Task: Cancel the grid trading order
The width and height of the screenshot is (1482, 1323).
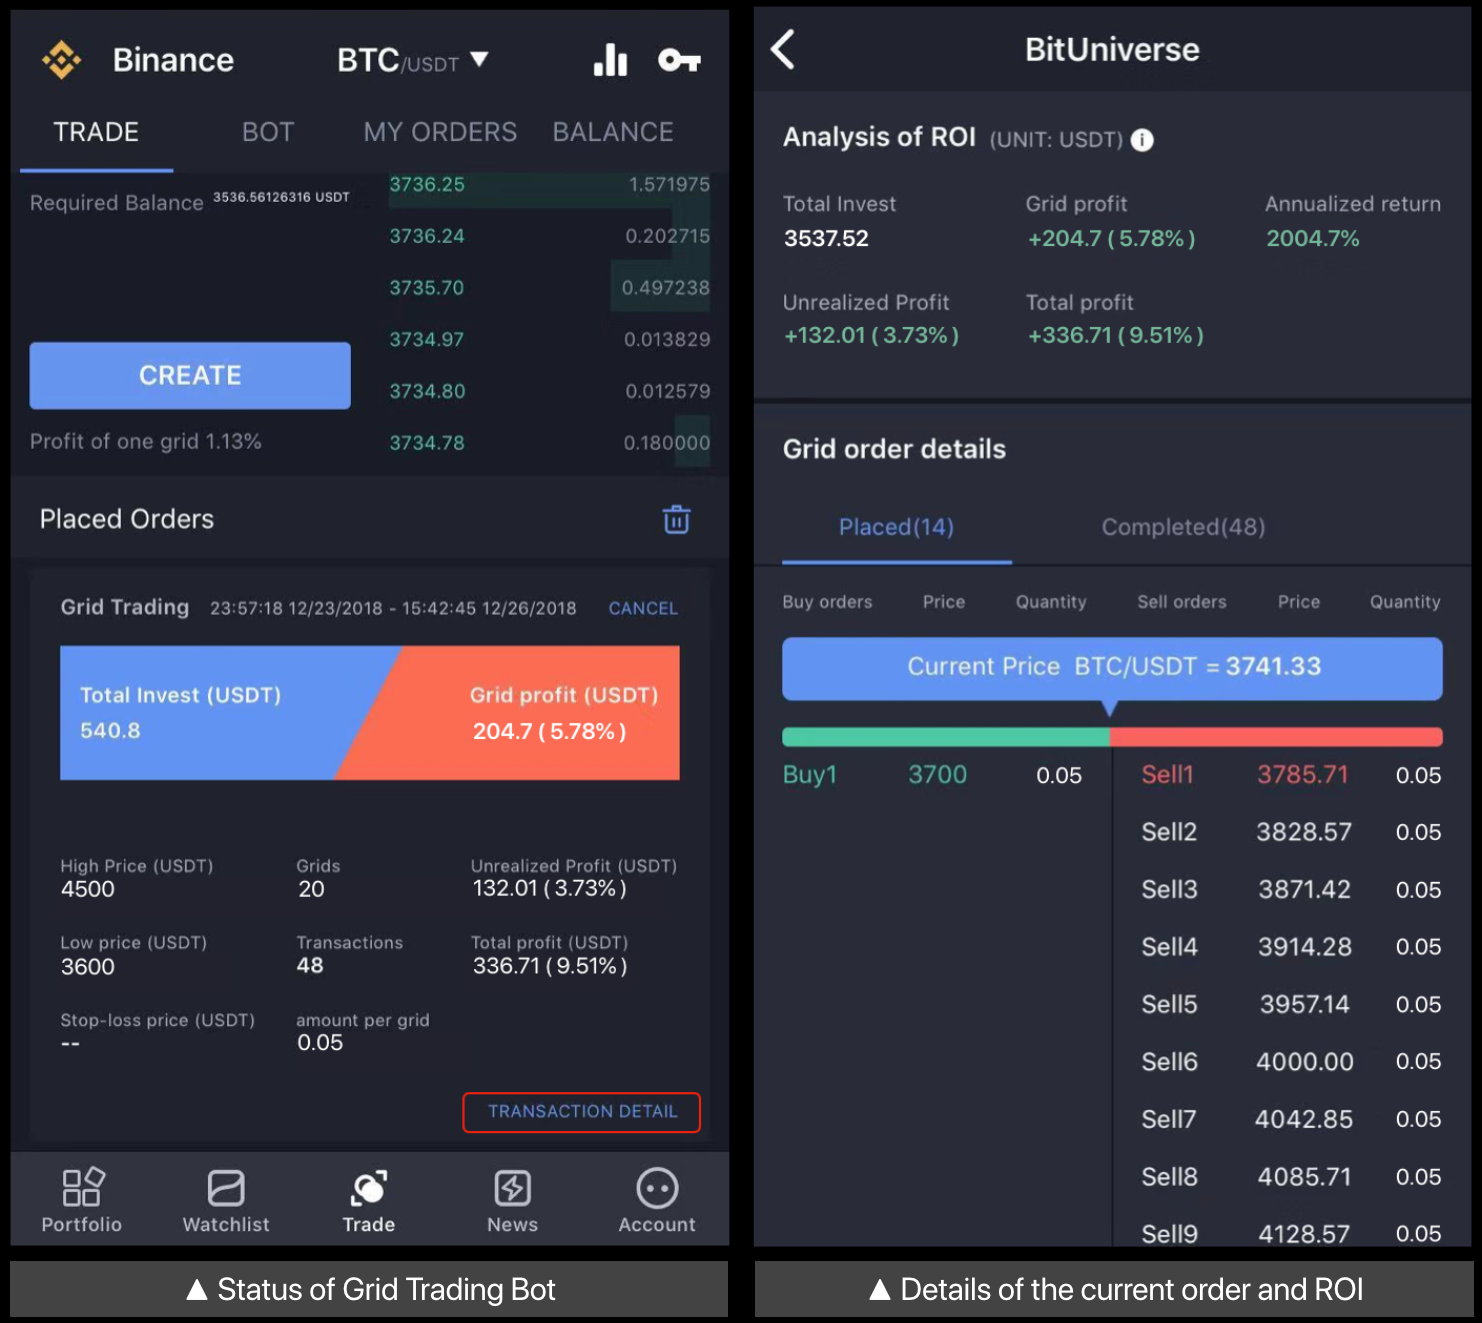Action: click(x=643, y=608)
